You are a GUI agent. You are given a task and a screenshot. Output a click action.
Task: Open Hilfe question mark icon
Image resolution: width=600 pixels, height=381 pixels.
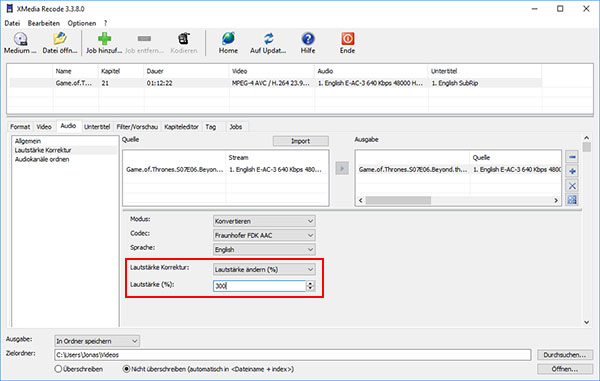point(308,39)
